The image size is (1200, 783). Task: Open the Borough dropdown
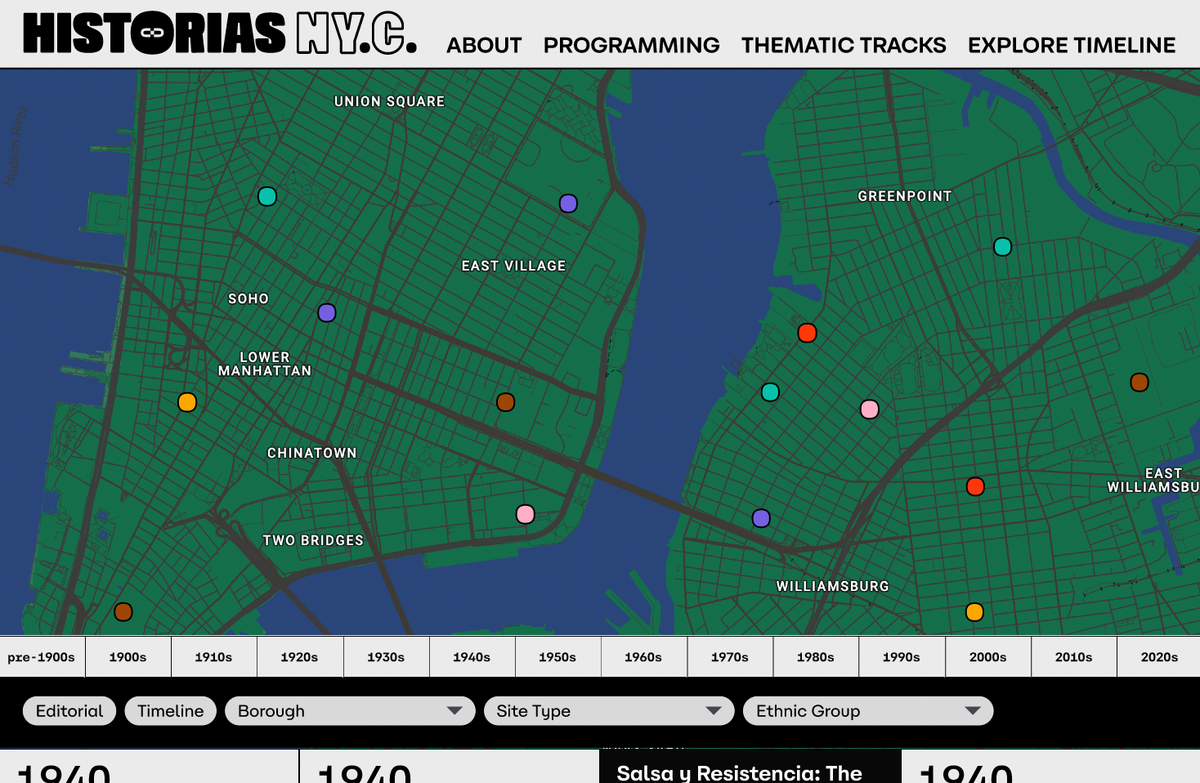(x=350, y=710)
